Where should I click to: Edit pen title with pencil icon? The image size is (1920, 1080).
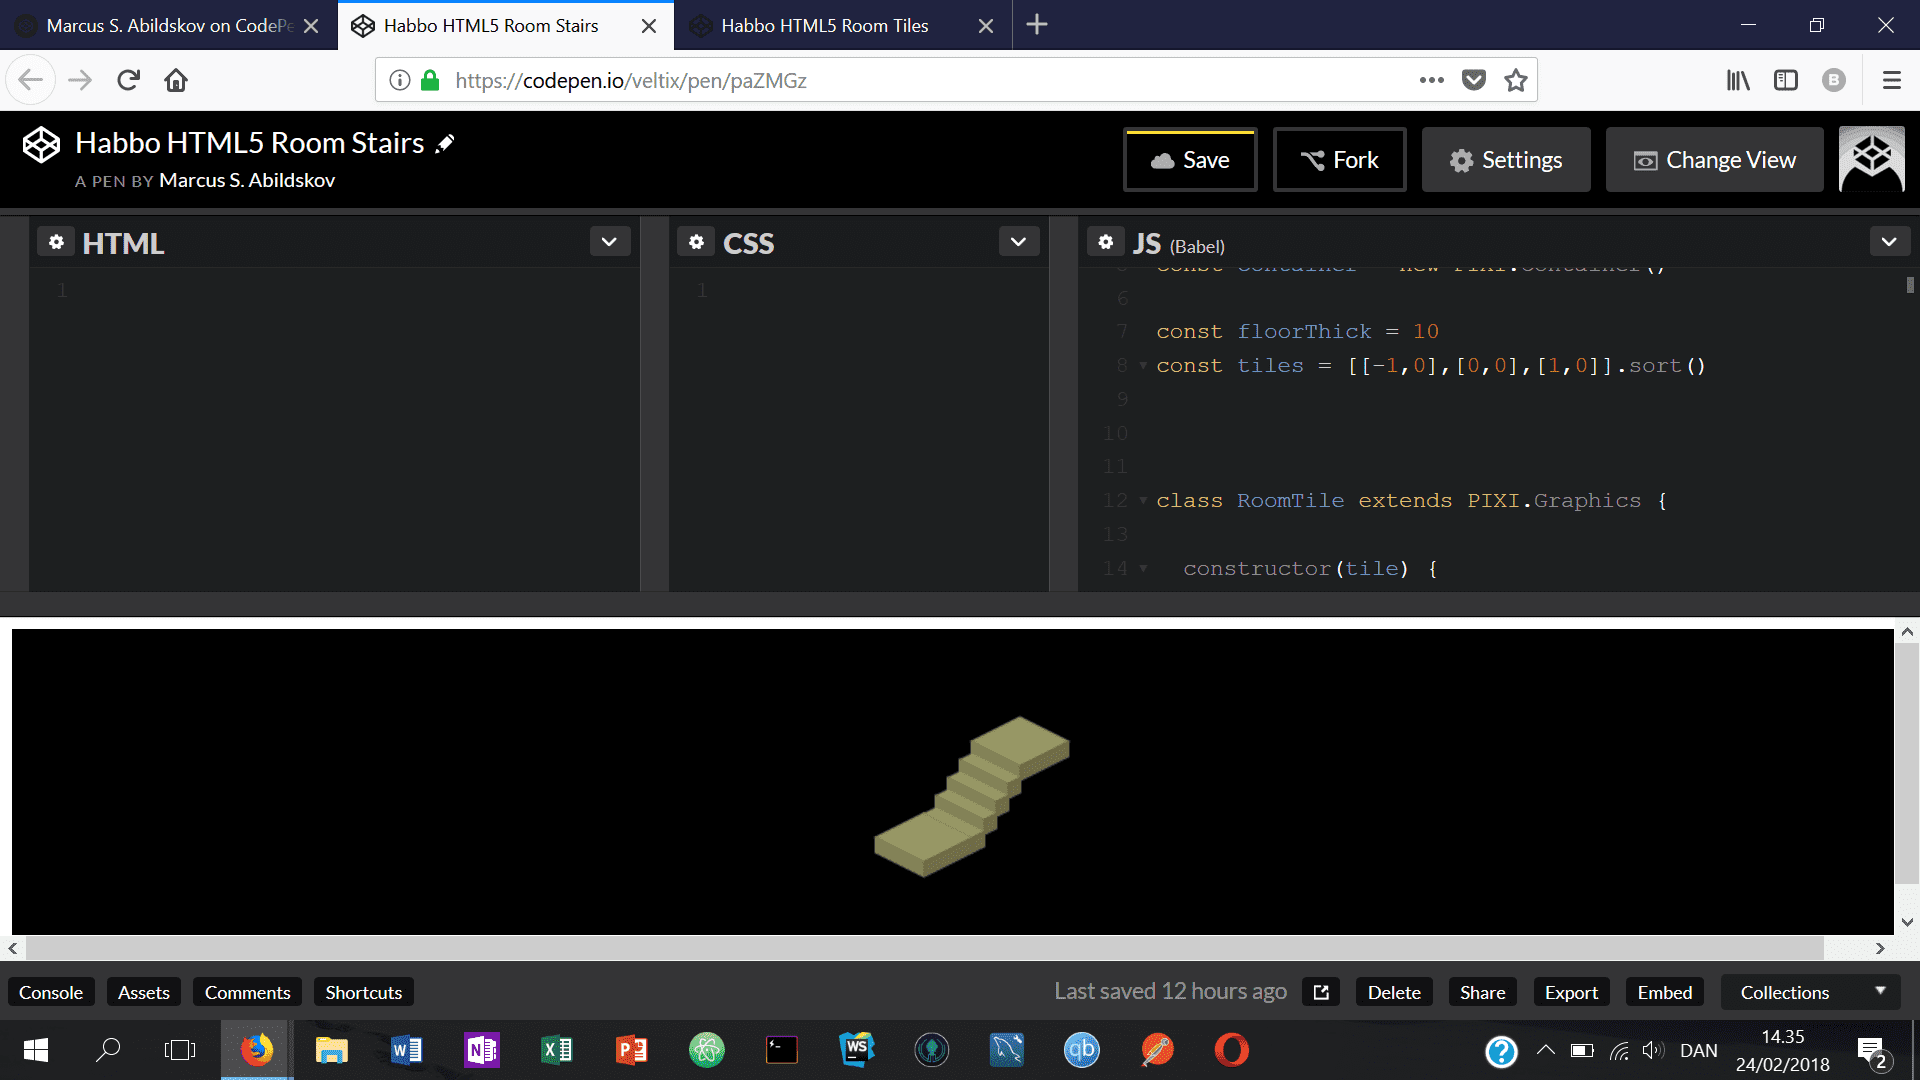445,144
